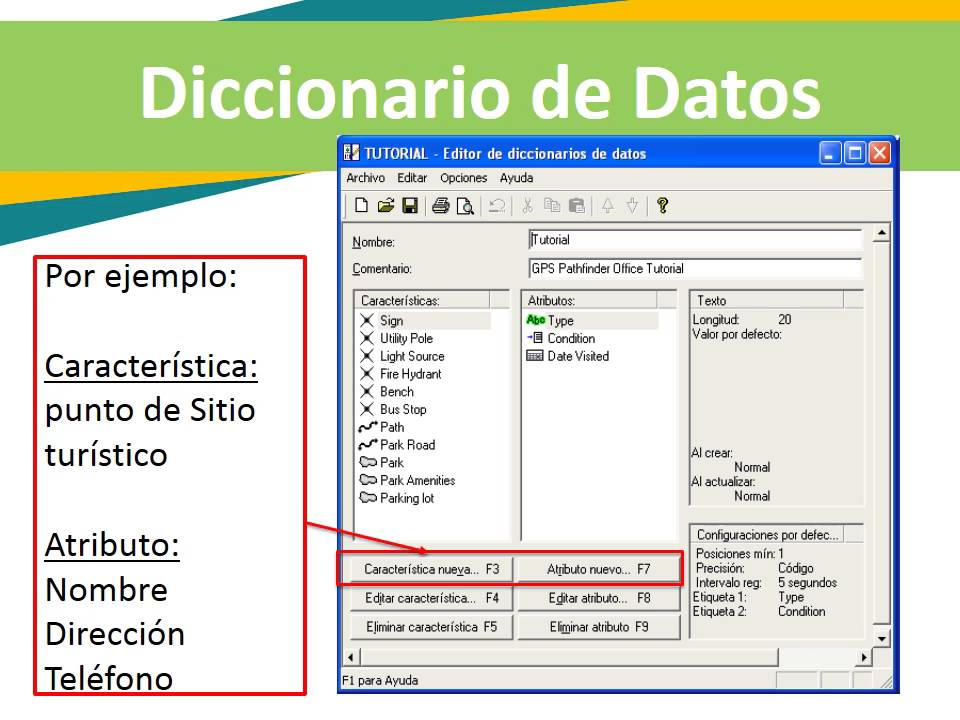Select Bench feature
960x720 pixels.
(x=397, y=391)
